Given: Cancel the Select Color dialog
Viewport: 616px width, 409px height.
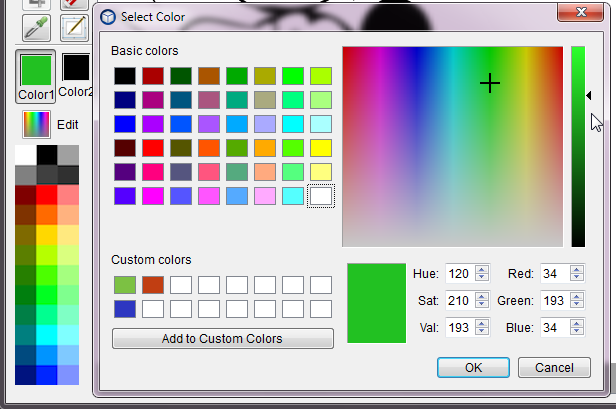Looking at the screenshot, I should (x=554, y=367).
